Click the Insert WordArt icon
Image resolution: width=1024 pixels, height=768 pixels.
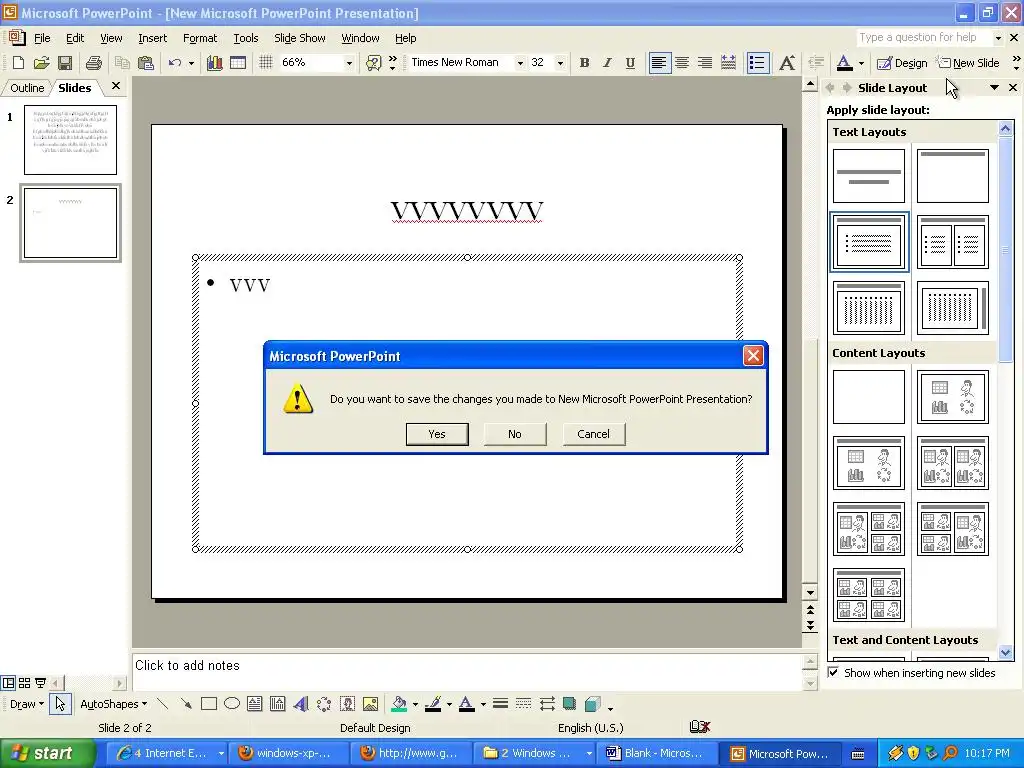tap(301, 704)
